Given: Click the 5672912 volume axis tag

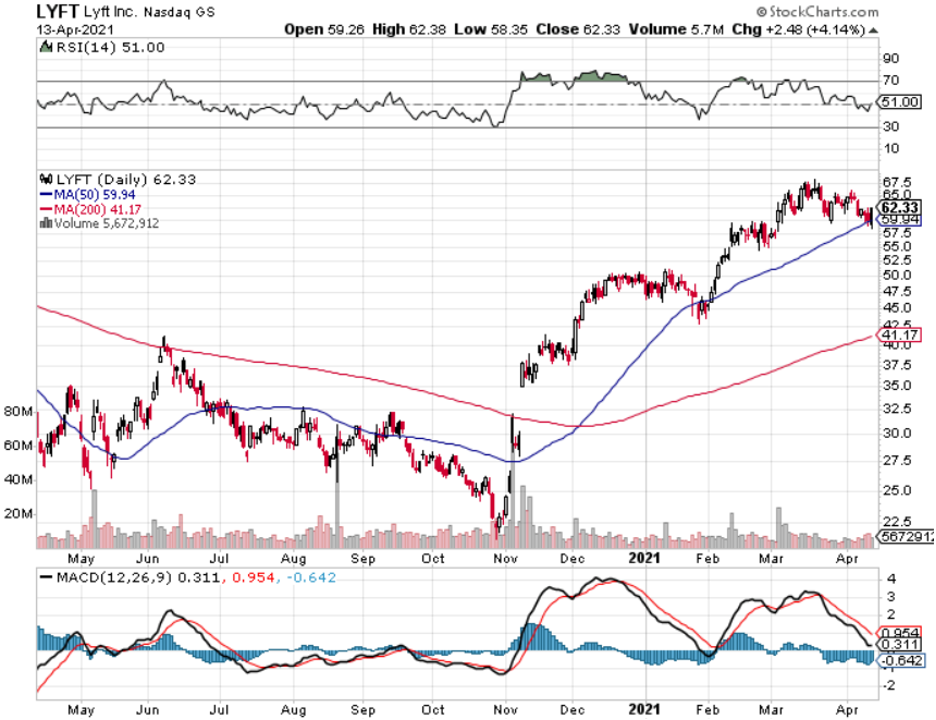Looking at the screenshot, I should pyautogui.click(x=906, y=537).
